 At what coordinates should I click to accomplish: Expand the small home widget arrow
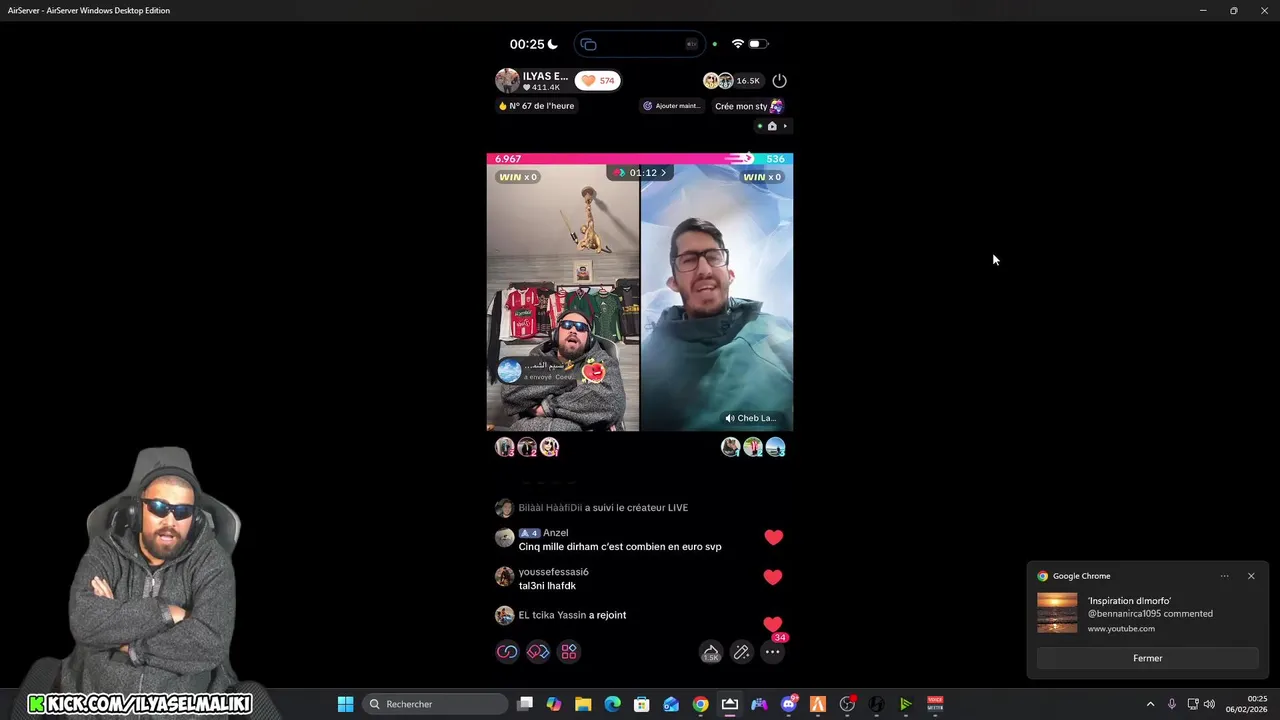pos(786,126)
